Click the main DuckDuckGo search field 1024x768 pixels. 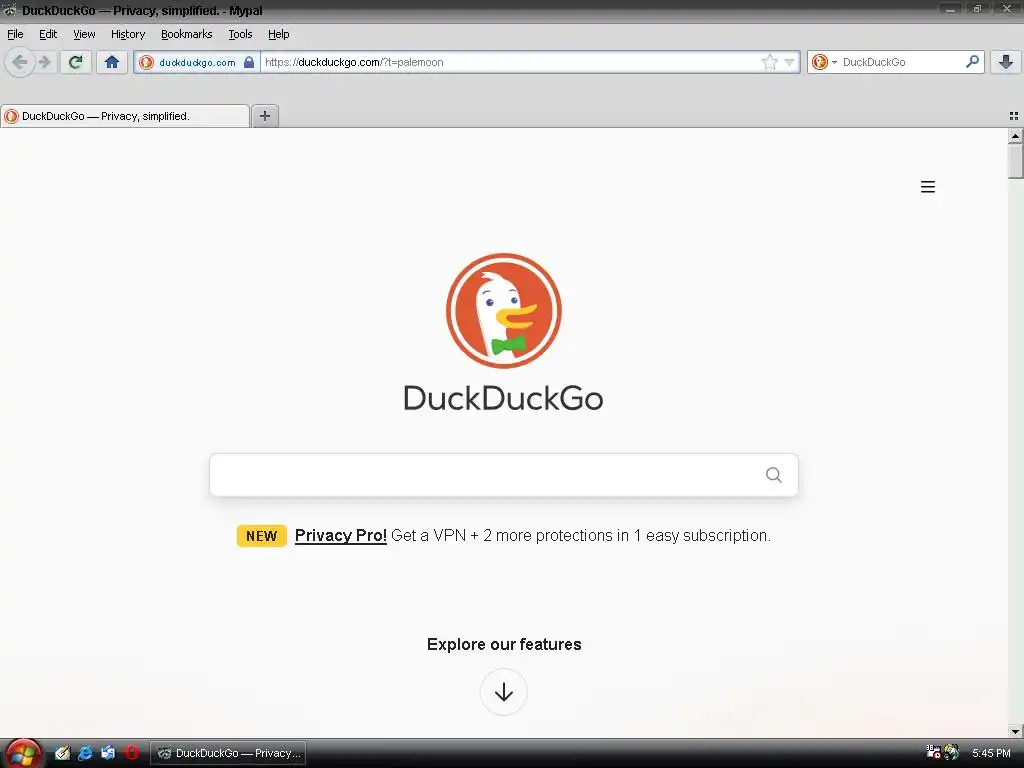[504, 475]
